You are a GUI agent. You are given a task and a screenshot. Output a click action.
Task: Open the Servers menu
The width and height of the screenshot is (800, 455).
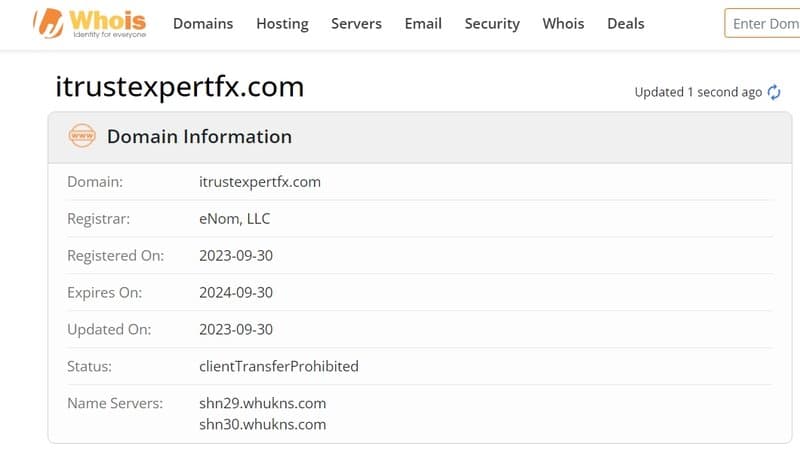pyautogui.click(x=356, y=23)
